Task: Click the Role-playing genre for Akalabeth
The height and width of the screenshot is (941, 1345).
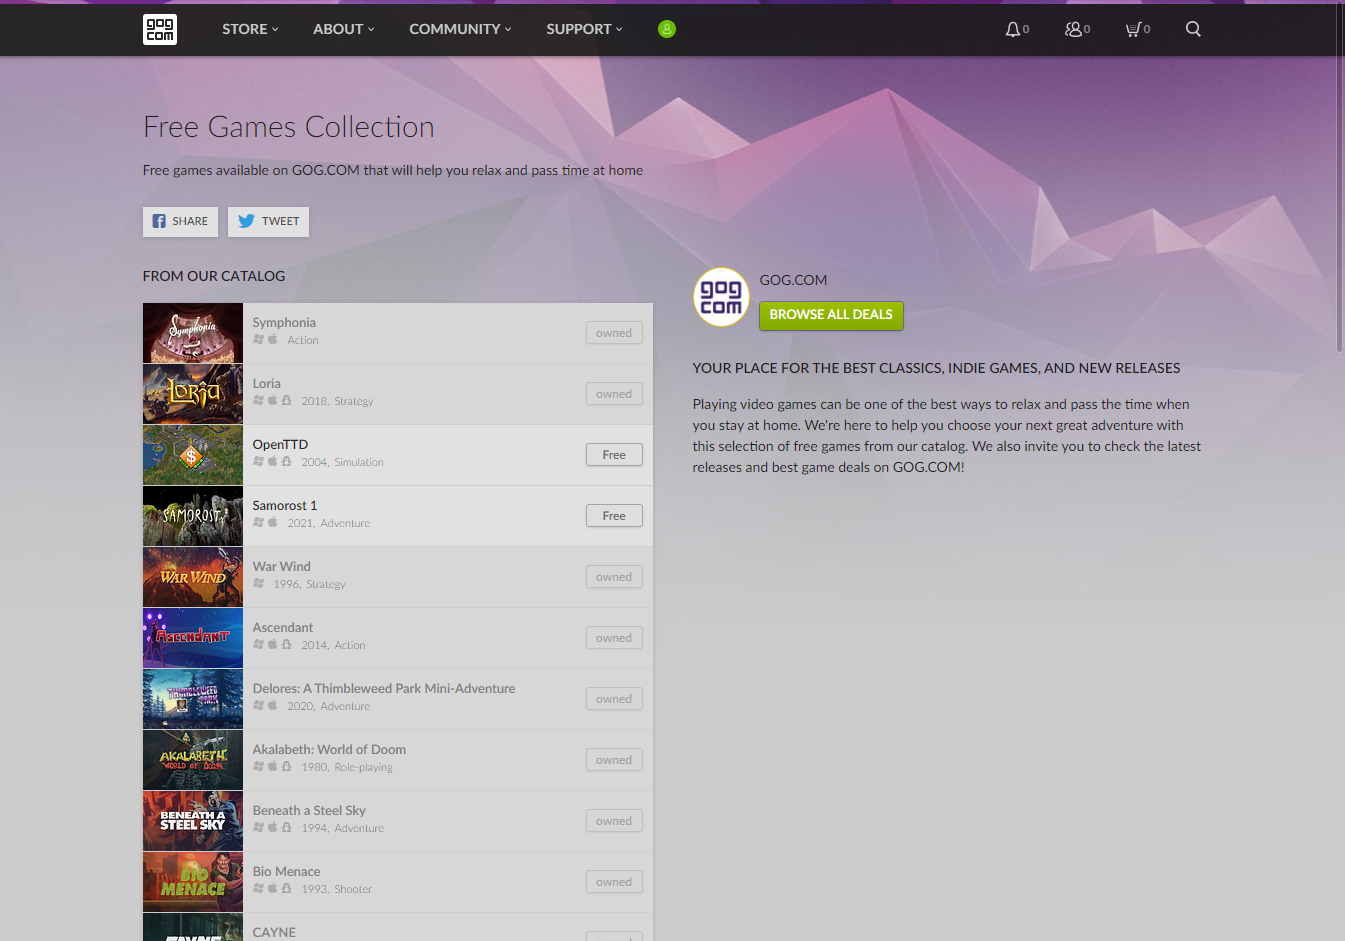Action: pos(363,767)
